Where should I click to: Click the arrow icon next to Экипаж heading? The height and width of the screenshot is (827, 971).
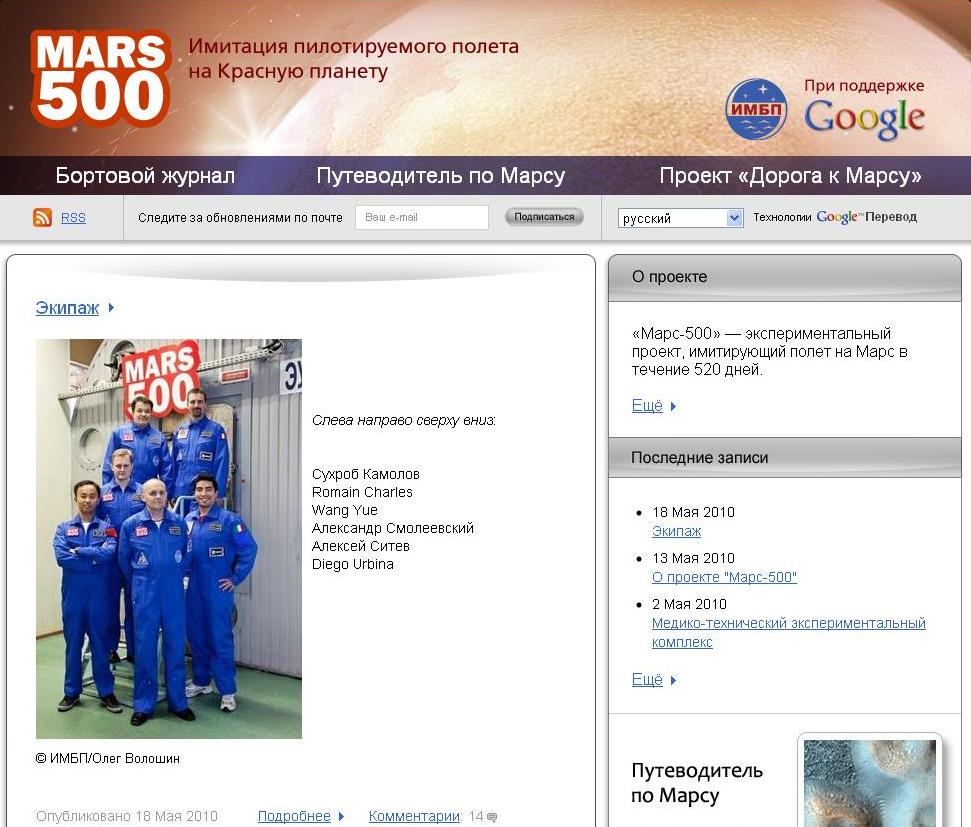click(111, 307)
